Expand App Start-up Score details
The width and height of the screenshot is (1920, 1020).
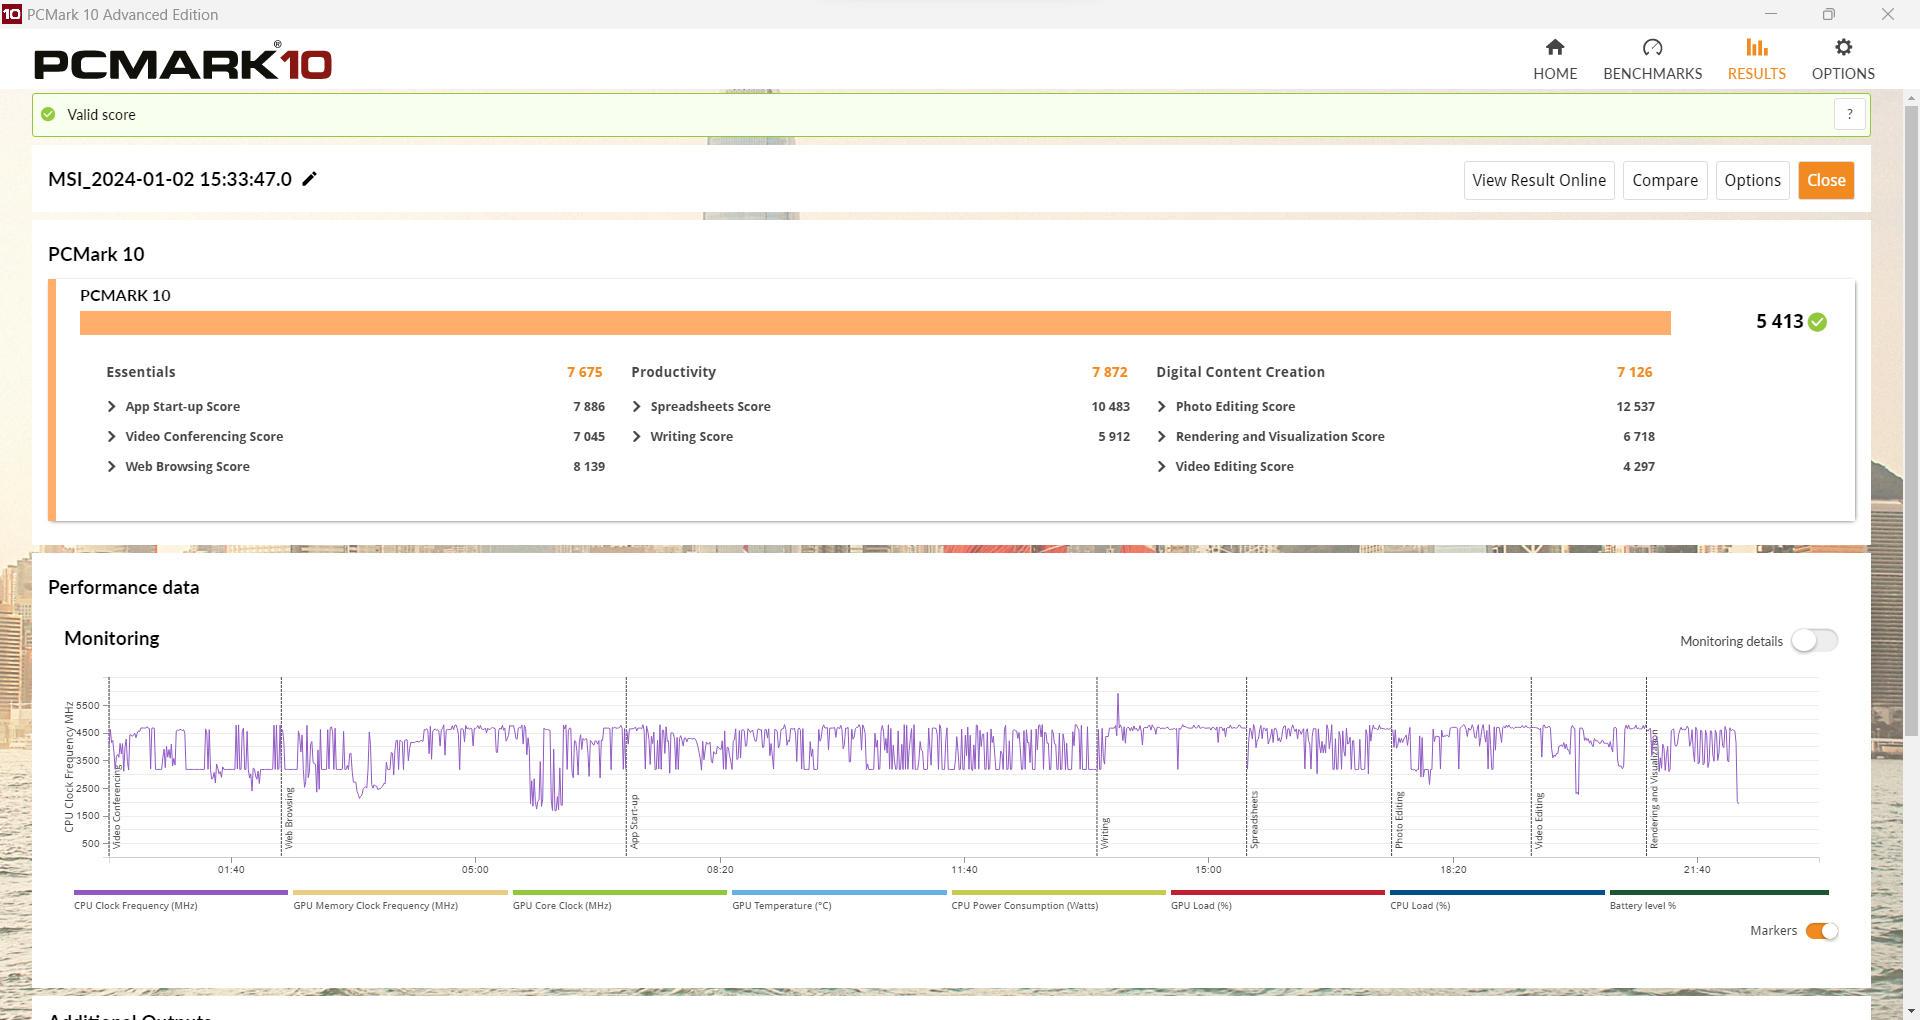112,407
